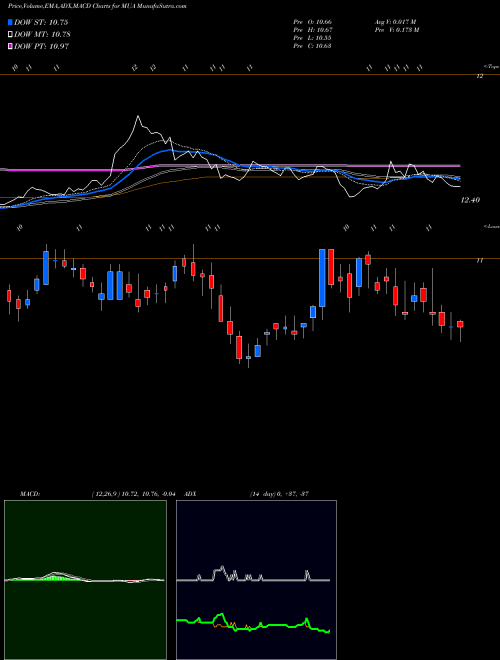Select the 'DOW PT: 10.97' legend label

pyautogui.click(x=41, y=46)
